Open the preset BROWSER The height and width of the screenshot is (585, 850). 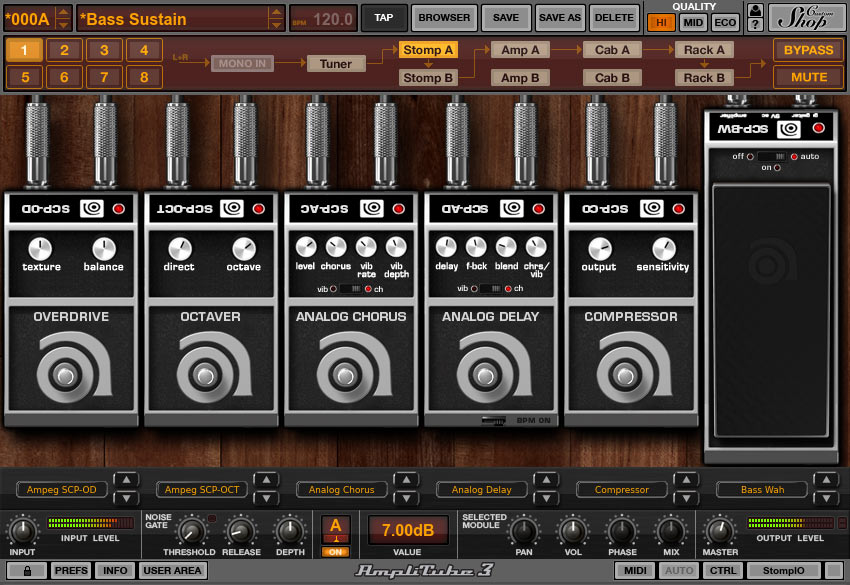444,18
